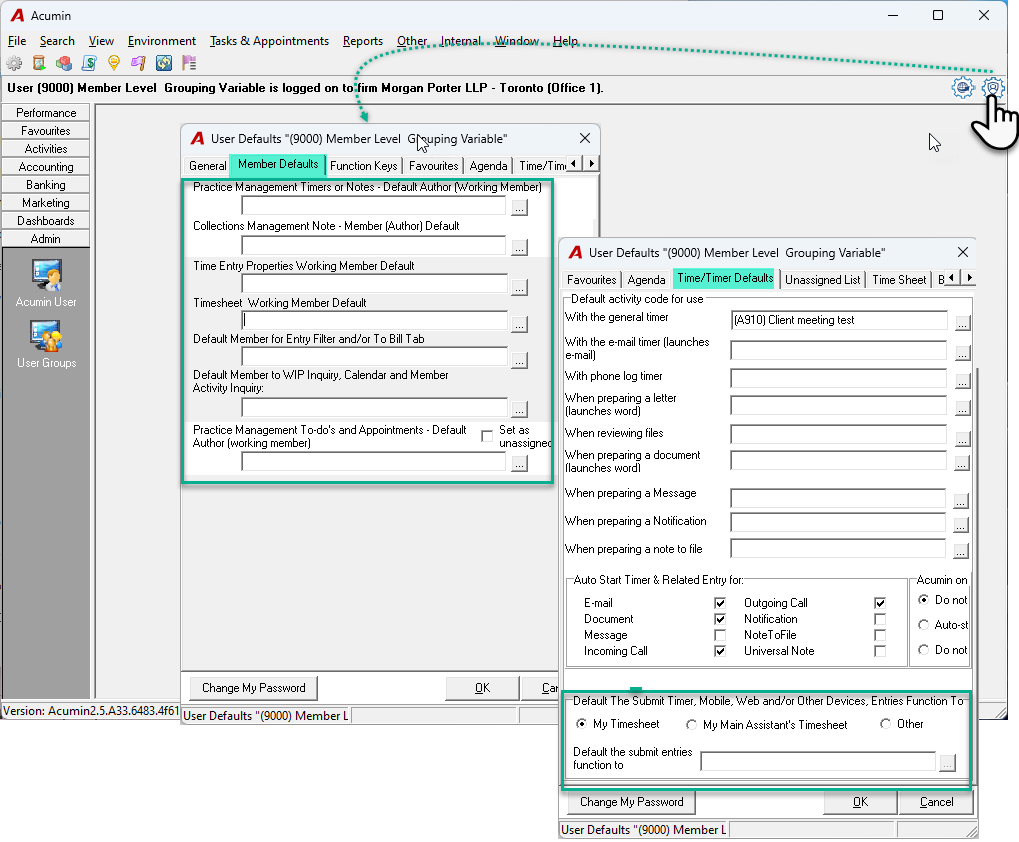1019x842 pixels.
Task: Browse for general timer activity code
Action: (x=962, y=322)
